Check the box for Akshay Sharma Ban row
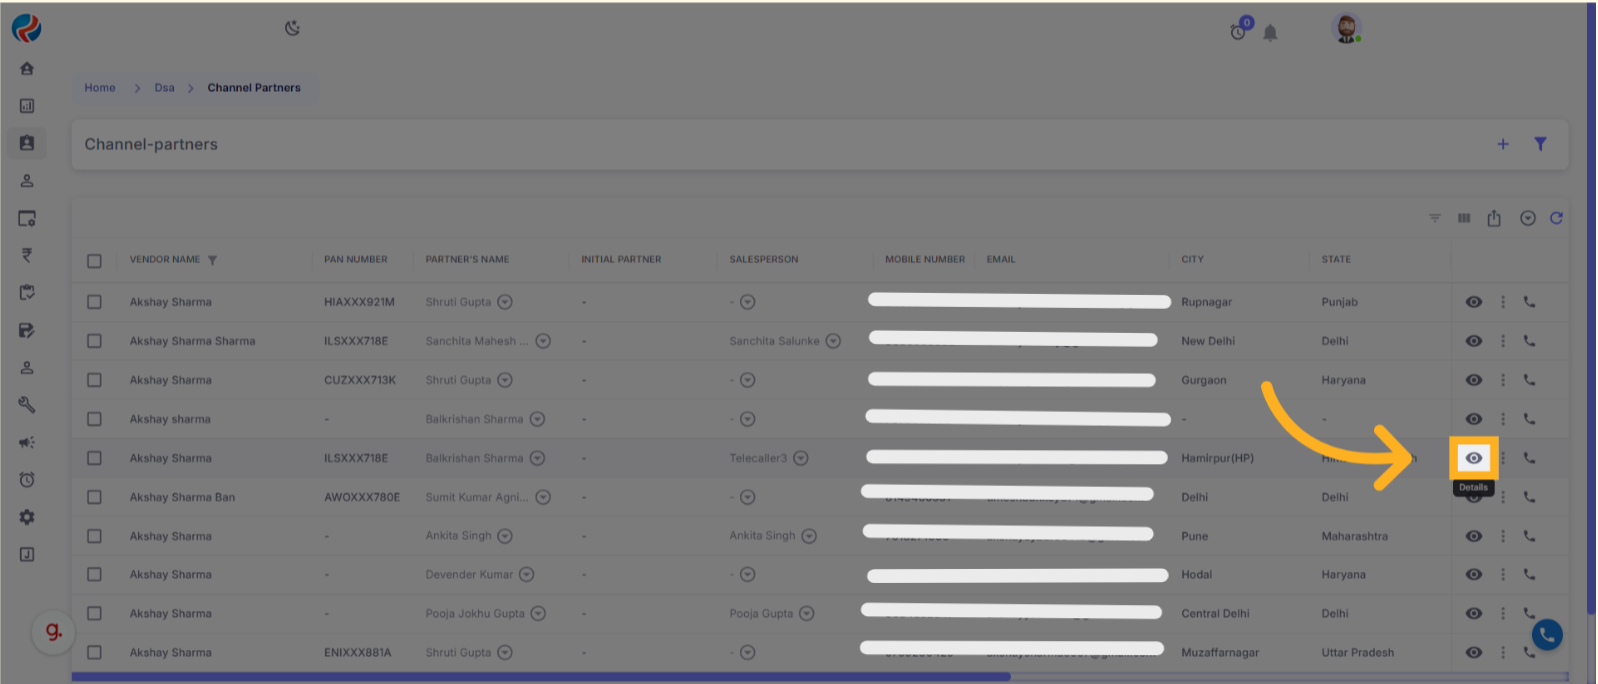Image resolution: width=1598 pixels, height=684 pixels. [x=94, y=497]
